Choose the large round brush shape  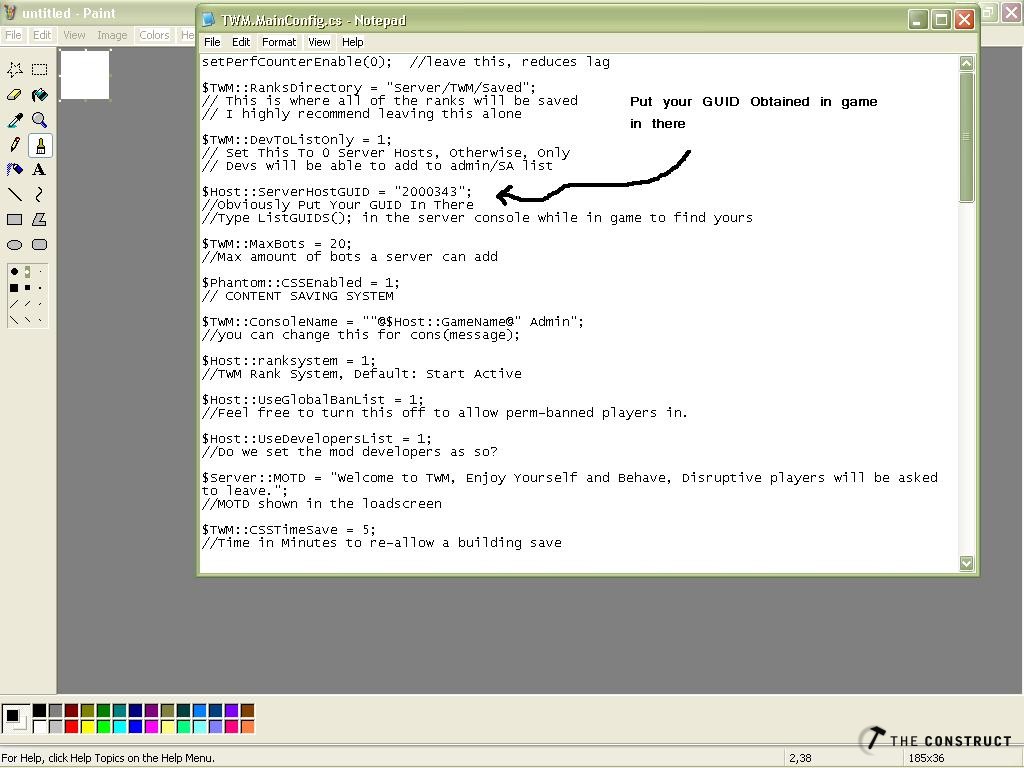14,271
